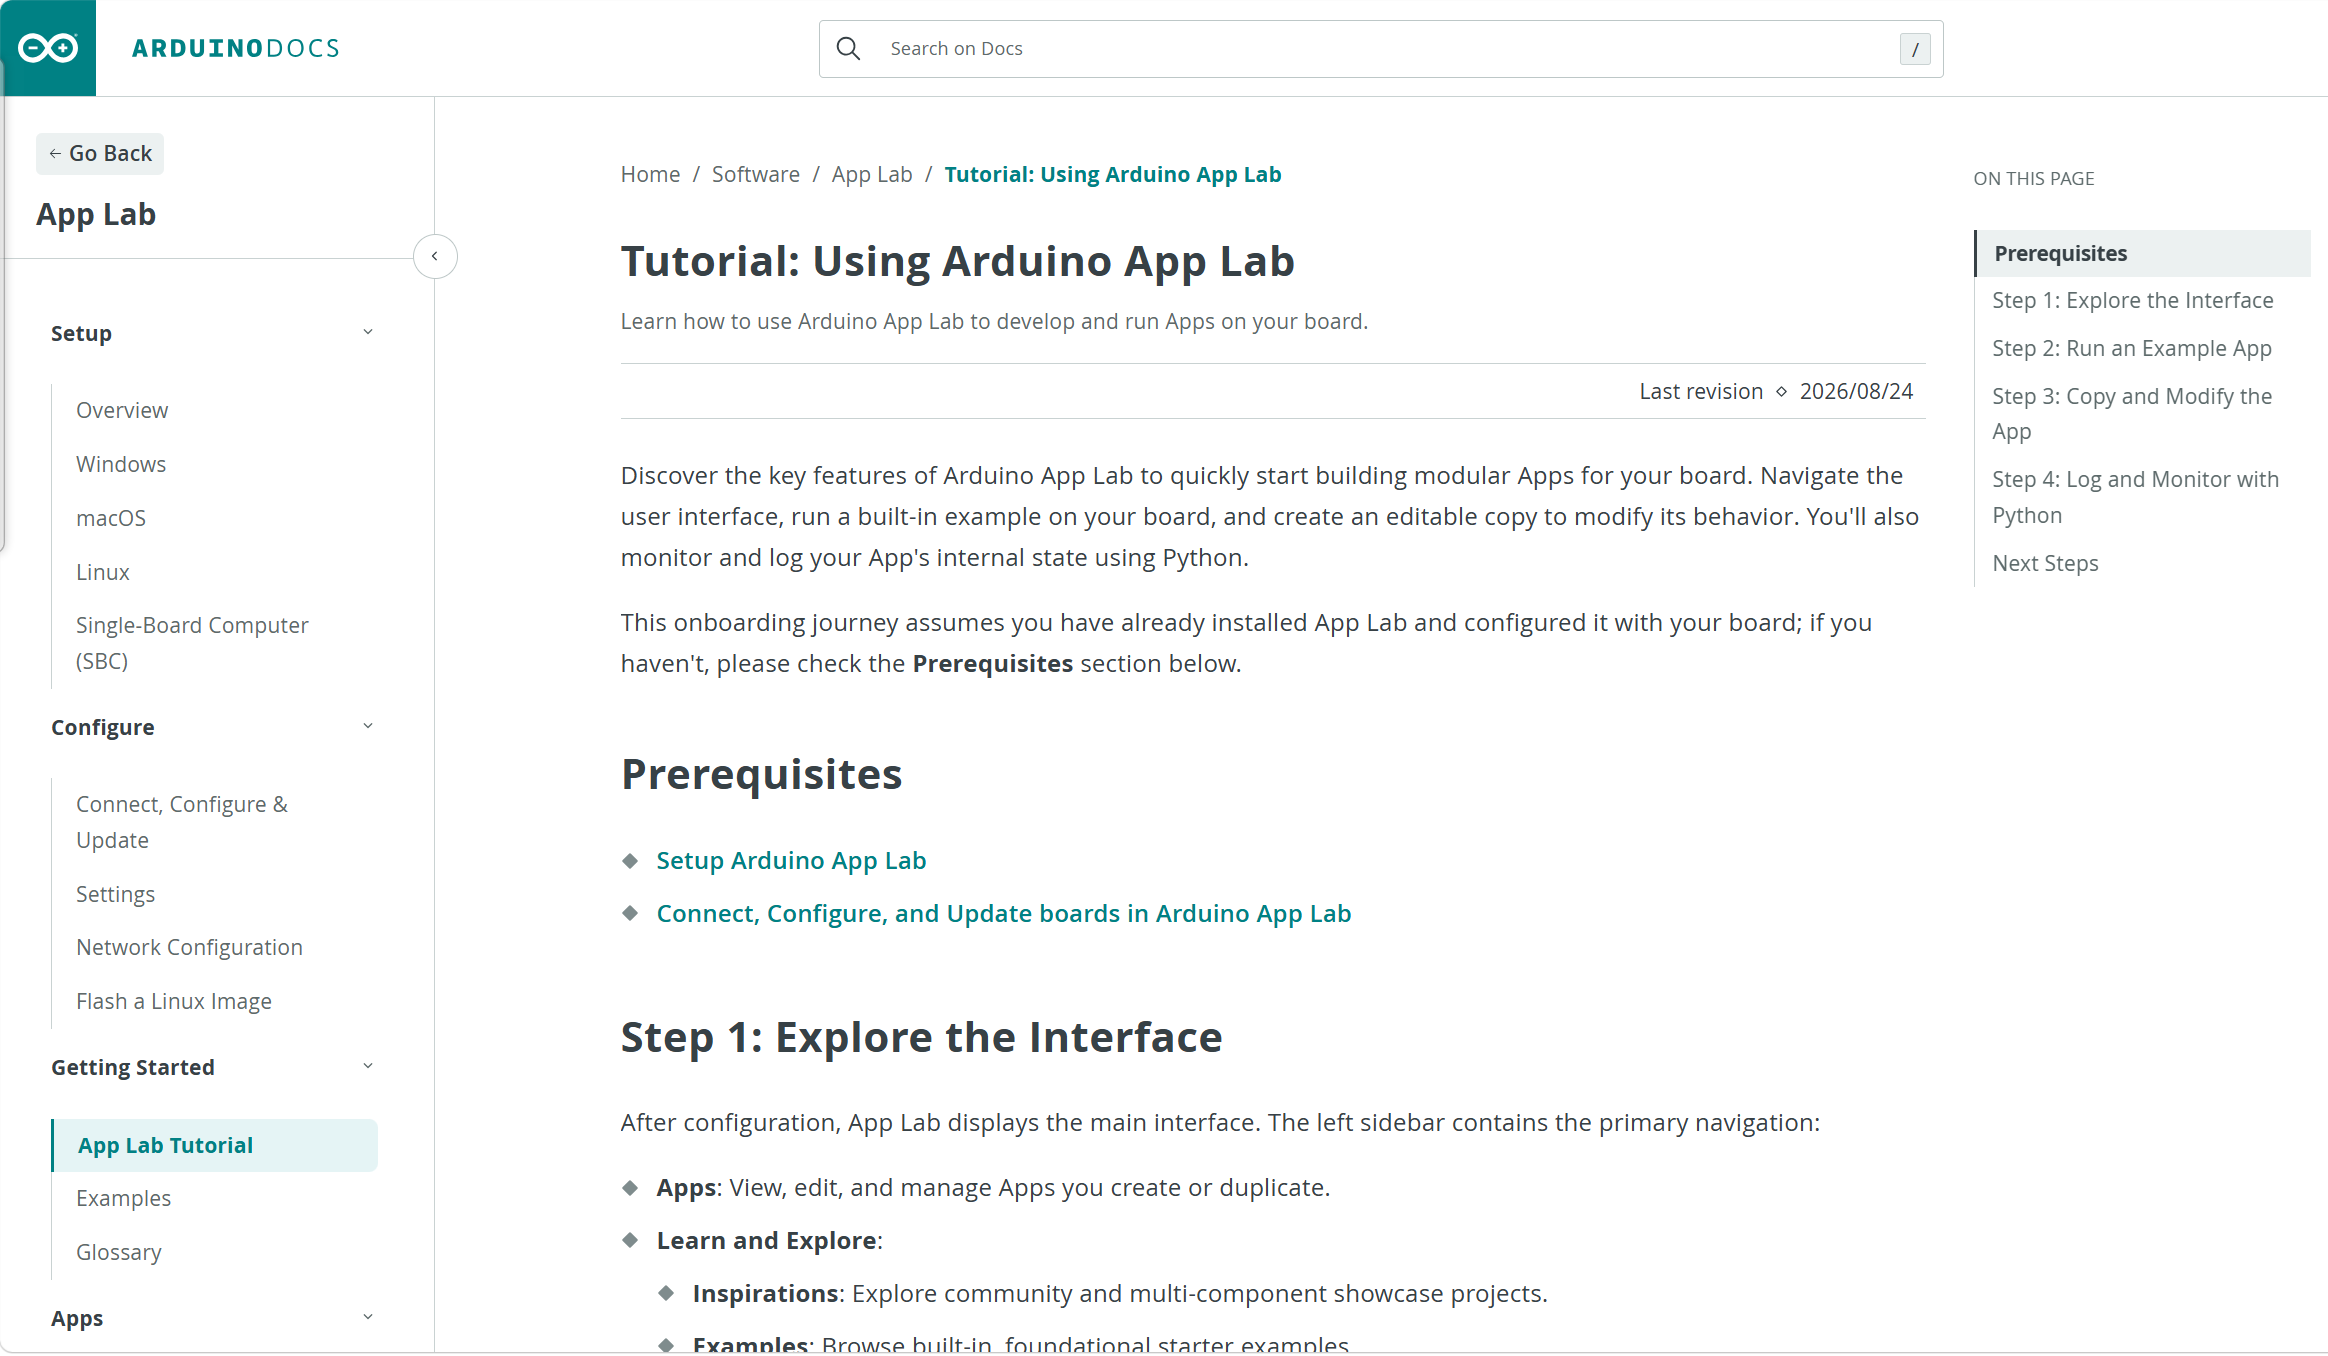Click the search magnifier icon
This screenshot has width=2328, height=1356.
tap(848, 48)
